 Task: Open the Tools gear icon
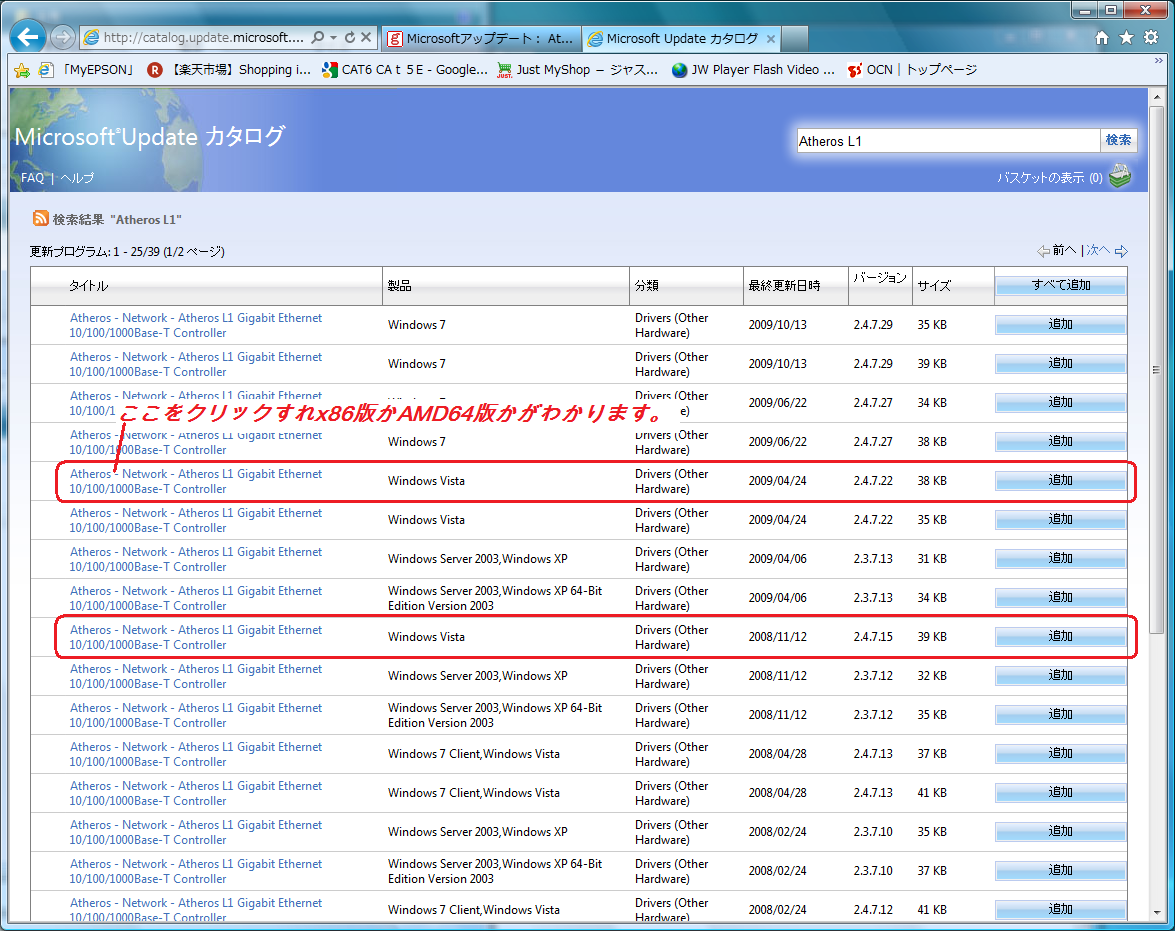pos(1150,38)
